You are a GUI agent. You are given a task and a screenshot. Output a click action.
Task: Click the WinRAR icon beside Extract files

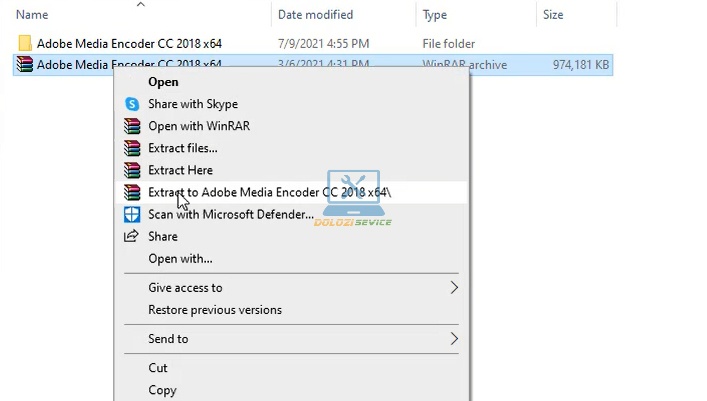pos(132,148)
